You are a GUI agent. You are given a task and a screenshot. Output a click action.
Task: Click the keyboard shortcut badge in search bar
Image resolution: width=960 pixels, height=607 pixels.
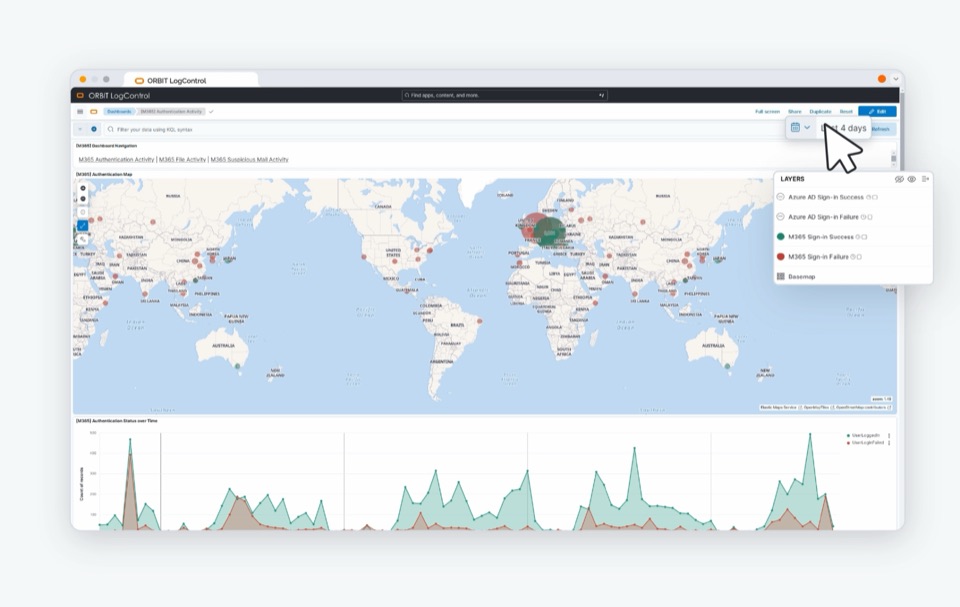pyautogui.click(x=601, y=96)
